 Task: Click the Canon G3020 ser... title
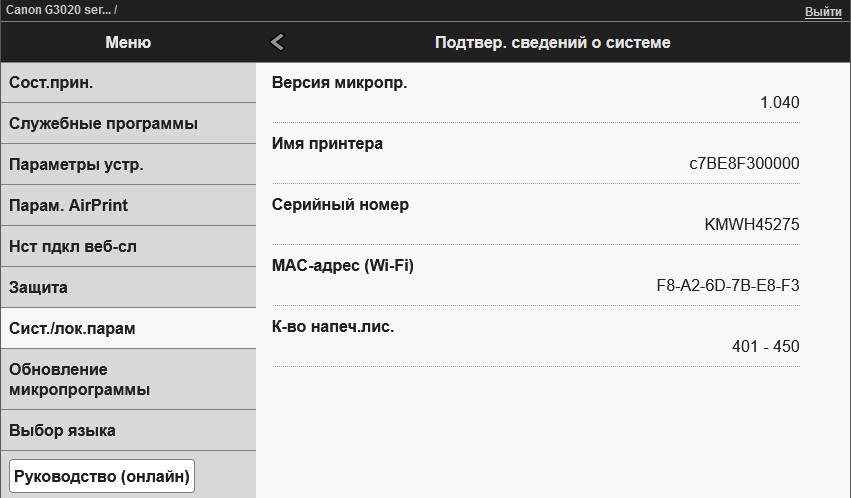(x=60, y=10)
